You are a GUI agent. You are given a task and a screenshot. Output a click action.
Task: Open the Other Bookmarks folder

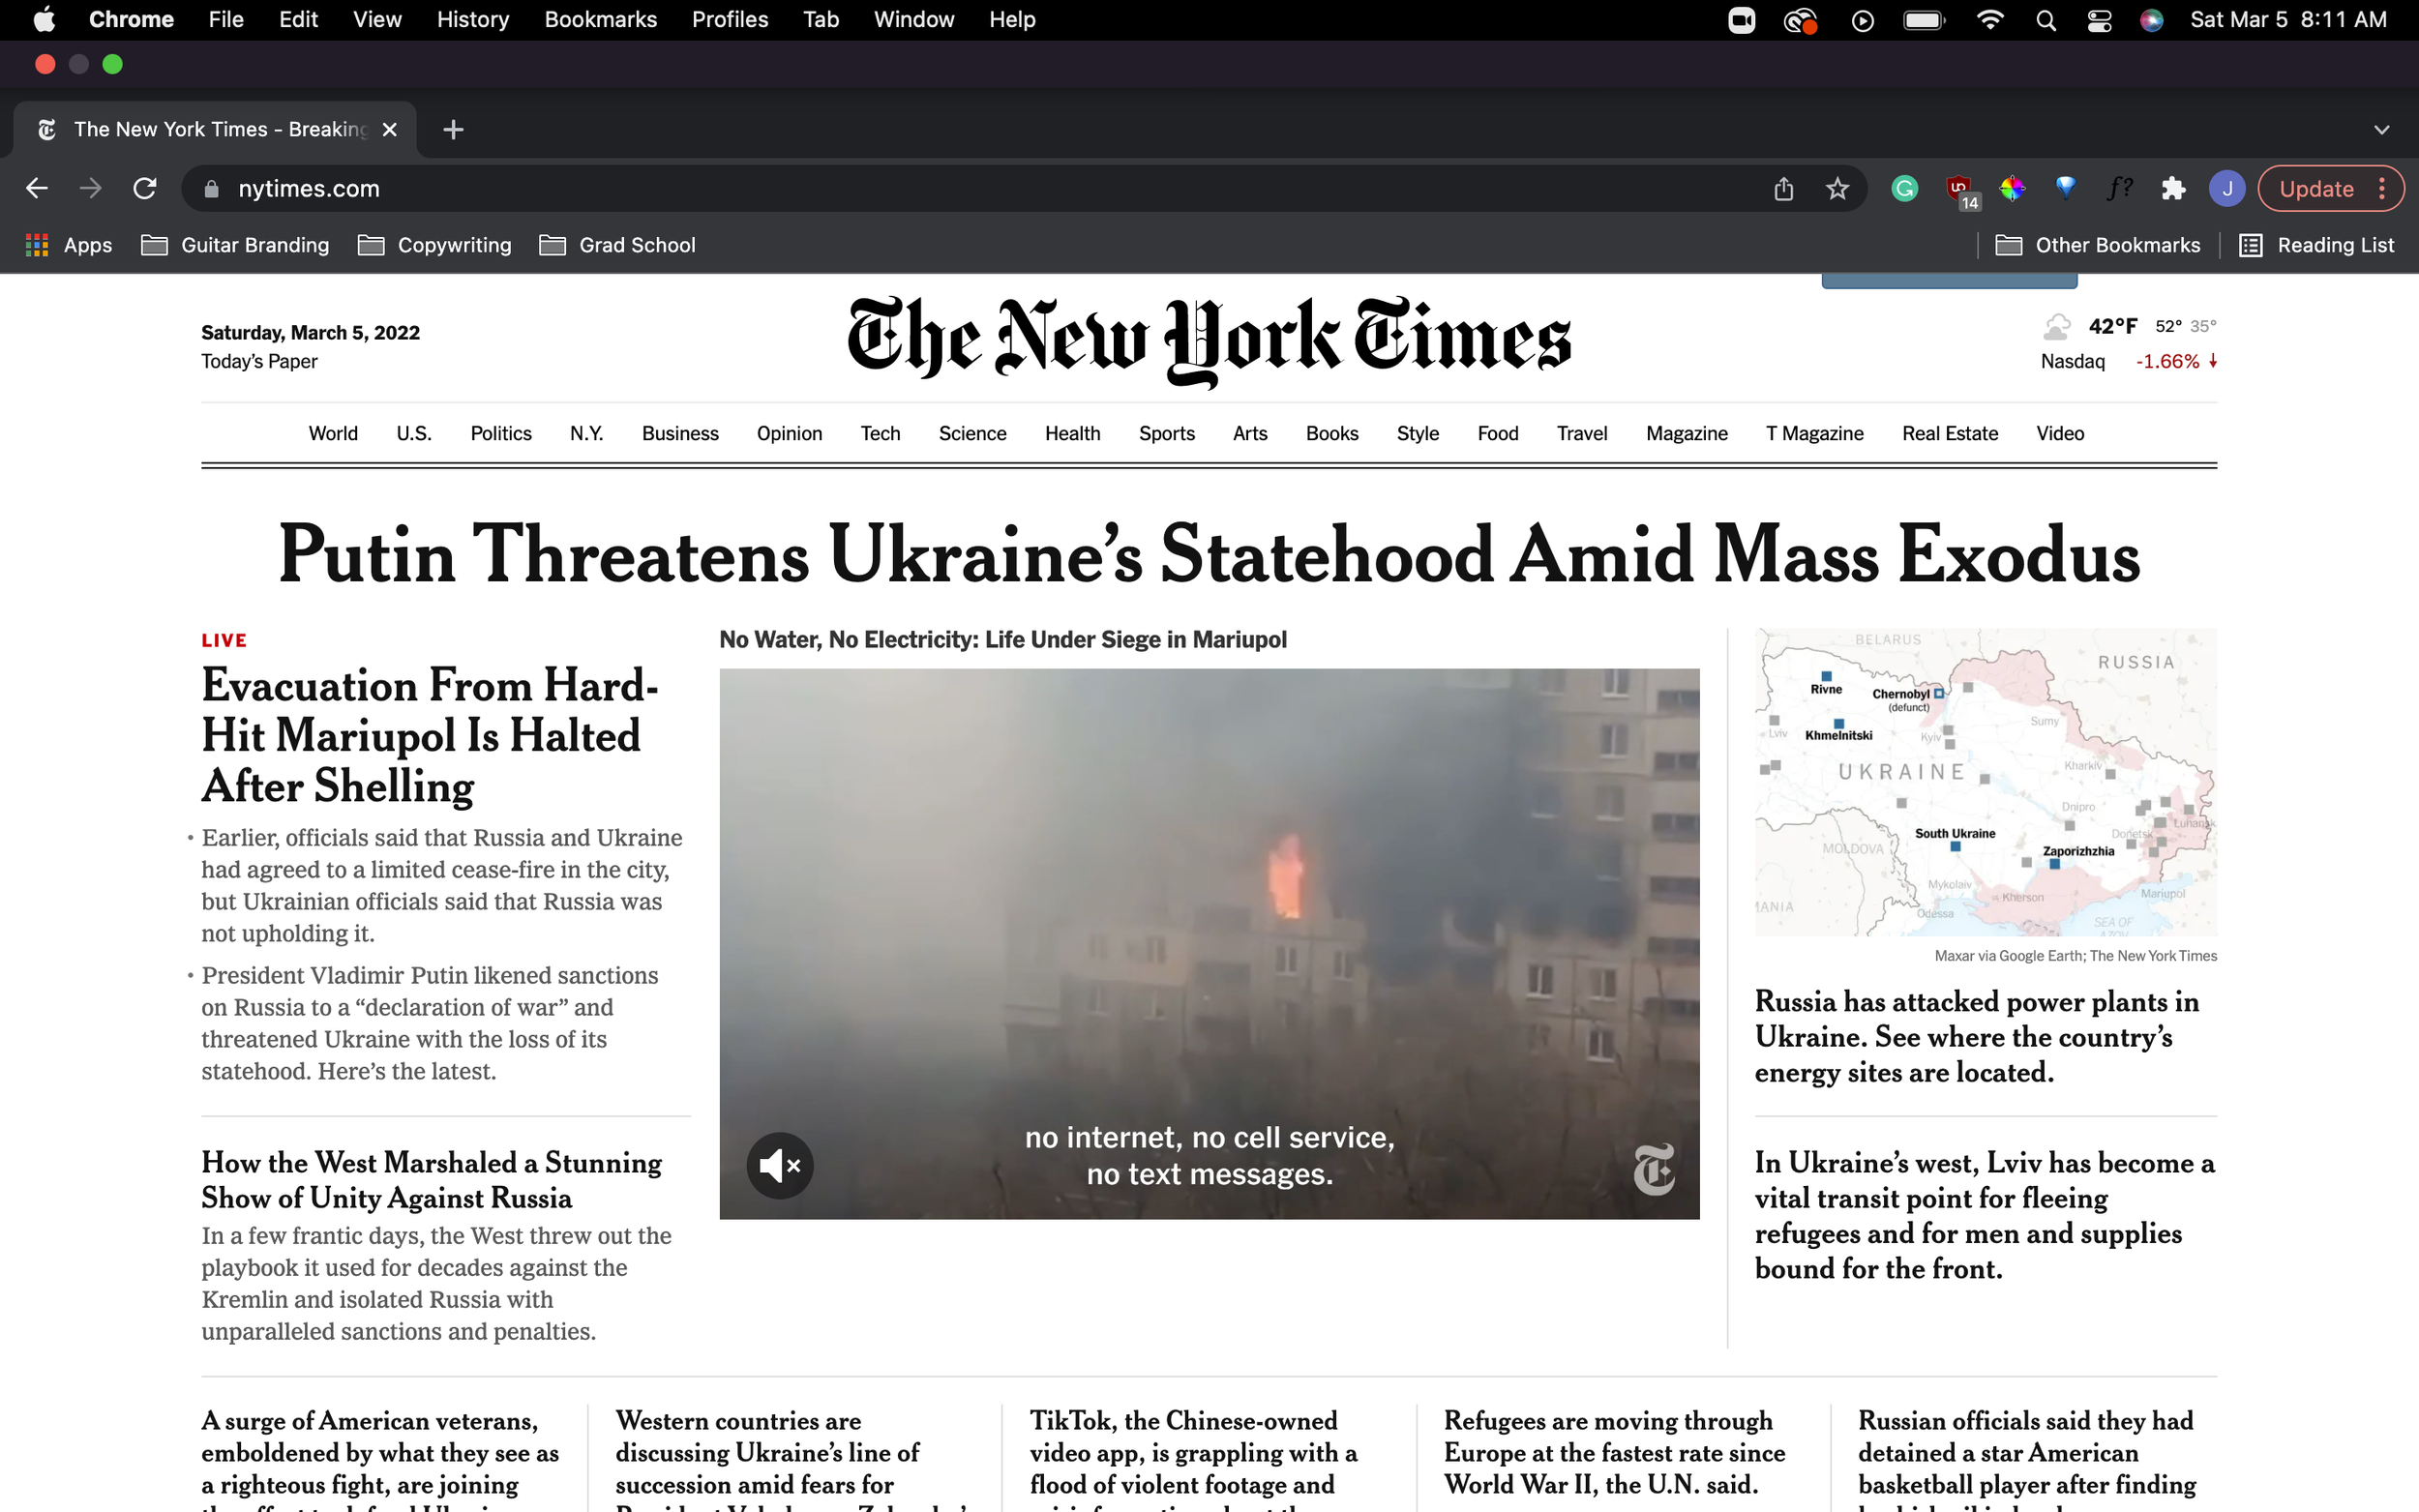click(2097, 245)
